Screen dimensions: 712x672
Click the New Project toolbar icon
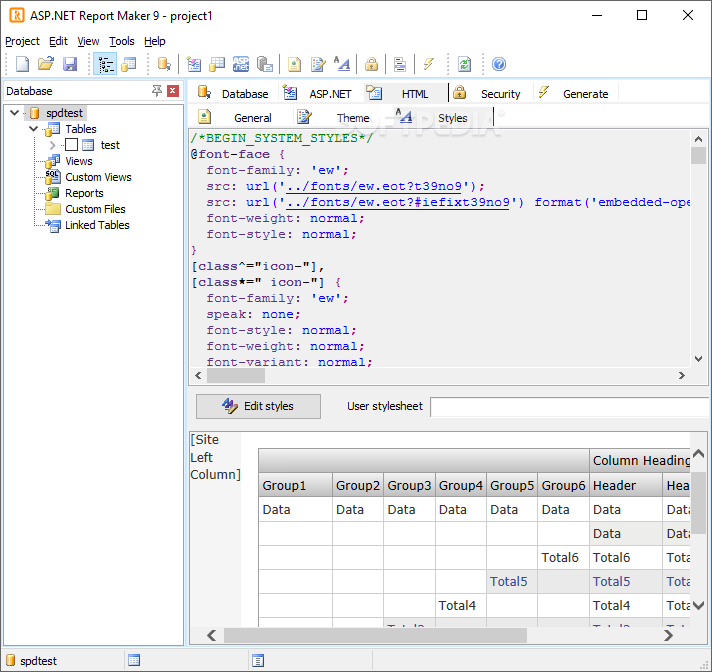[22, 64]
